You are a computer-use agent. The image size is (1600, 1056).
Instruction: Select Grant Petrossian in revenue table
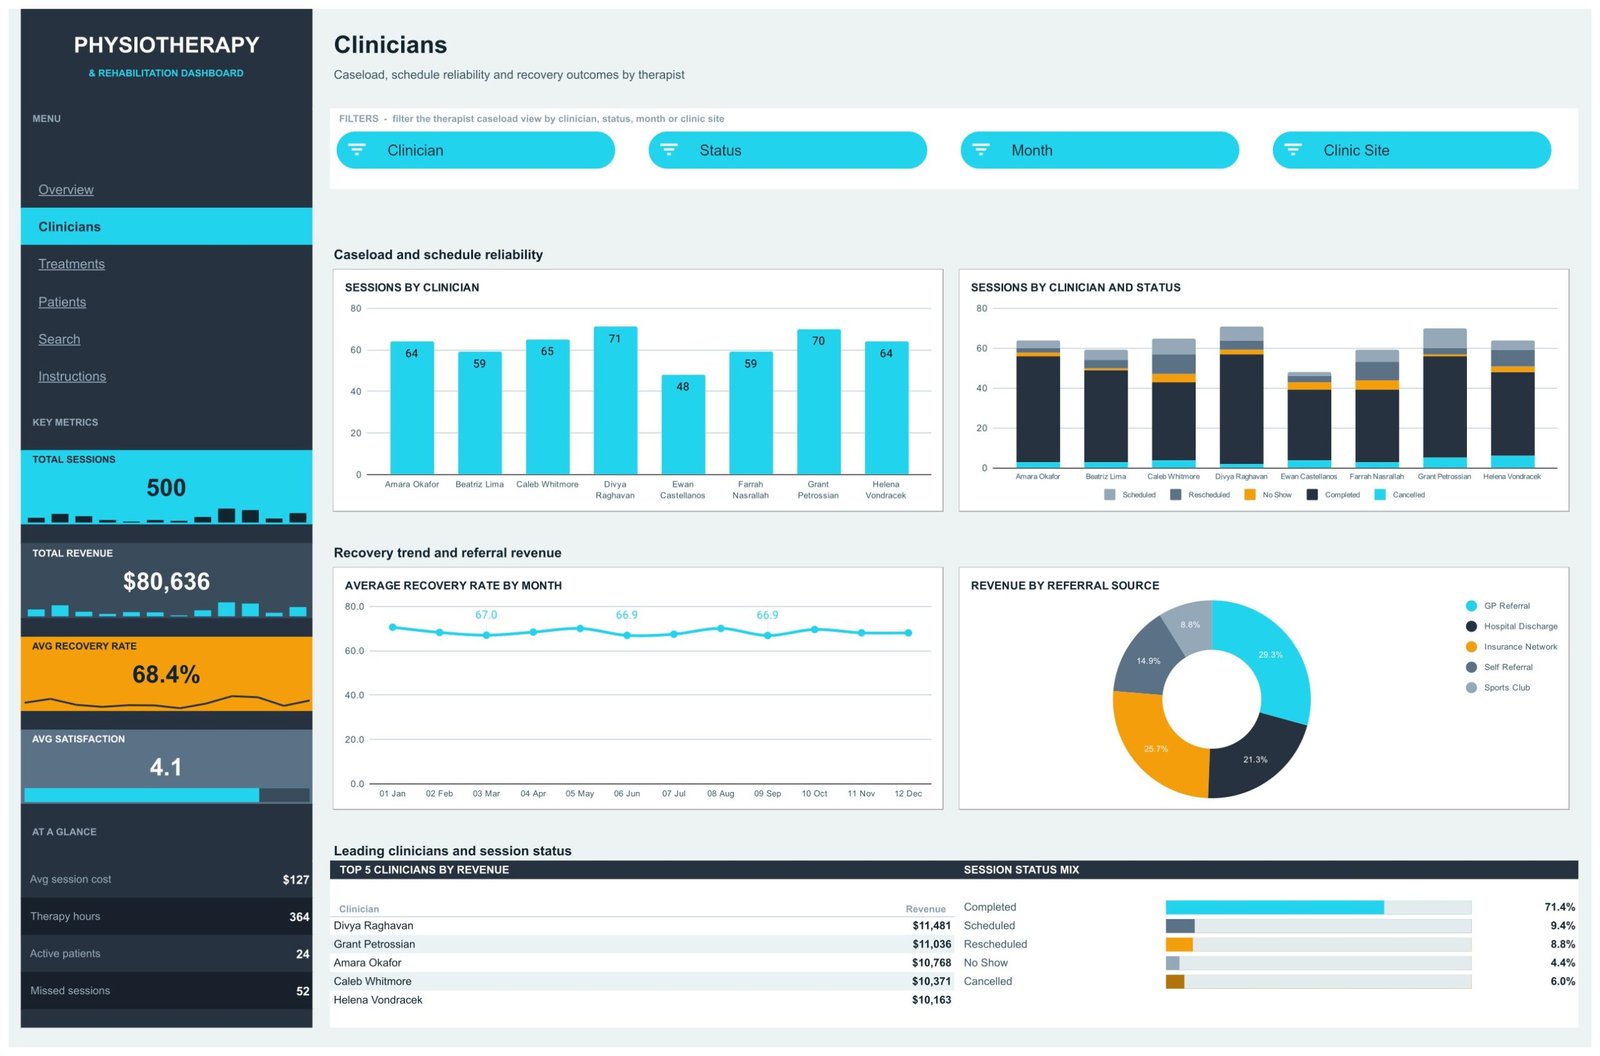click(642, 944)
